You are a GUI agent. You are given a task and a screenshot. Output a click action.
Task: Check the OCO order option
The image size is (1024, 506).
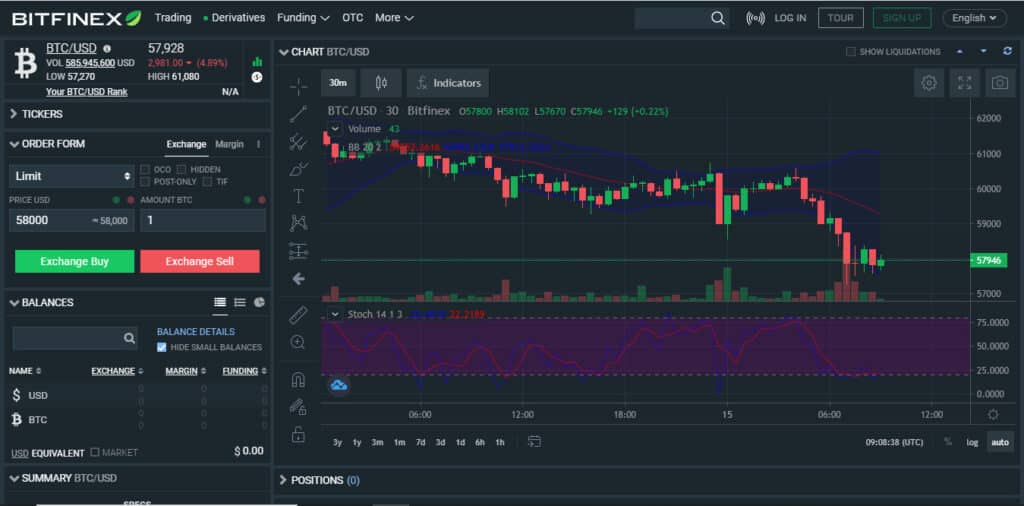pyautogui.click(x=145, y=170)
